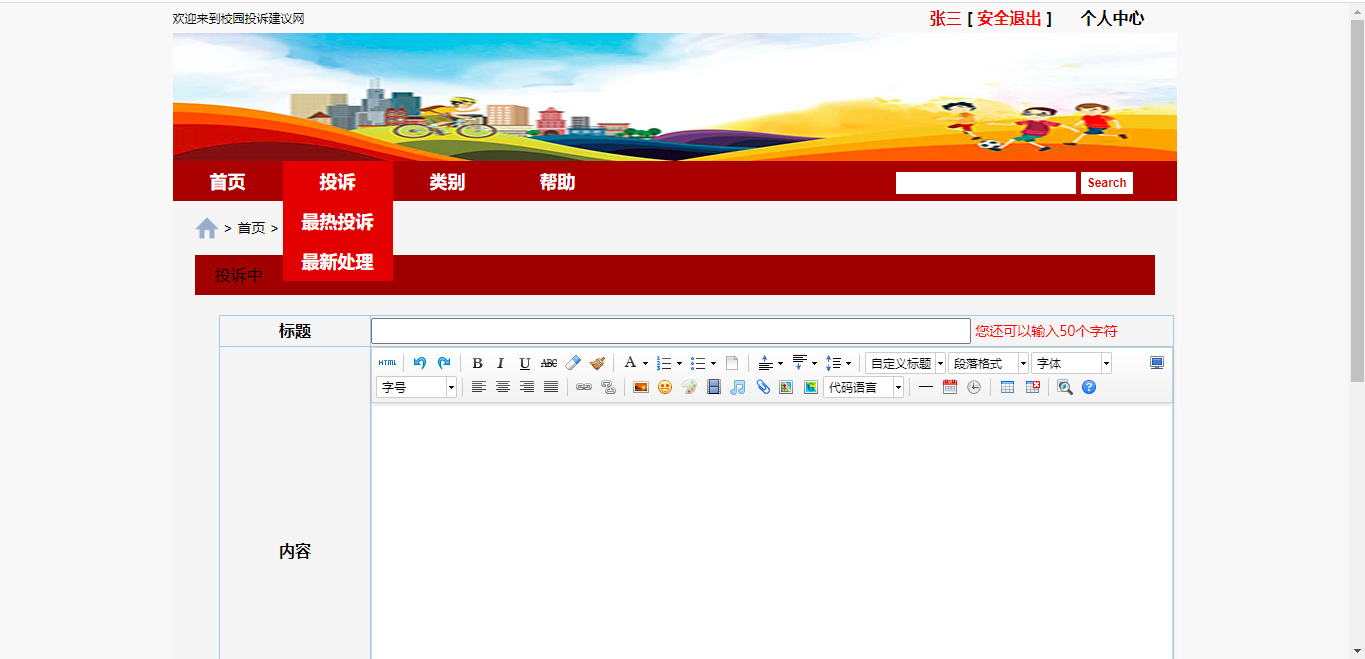This screenshot has height=659, width=1365.
Task: Click the Google map icon
Action: click(810, 387)
